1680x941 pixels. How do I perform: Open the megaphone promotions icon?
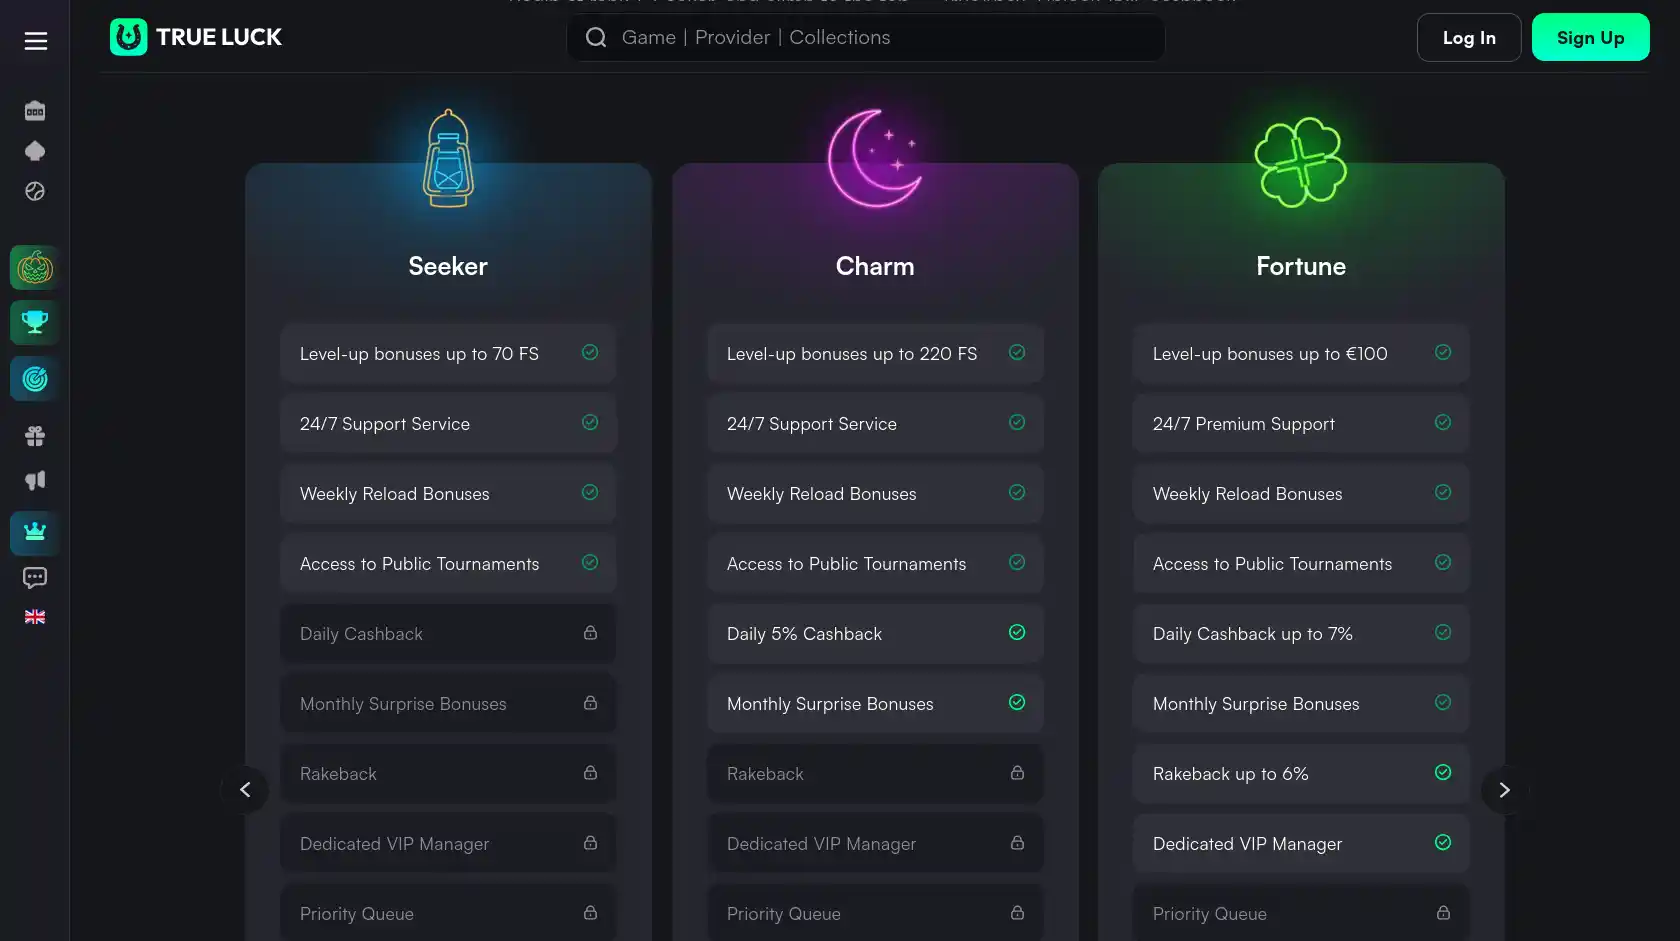[x=35, y=480]
